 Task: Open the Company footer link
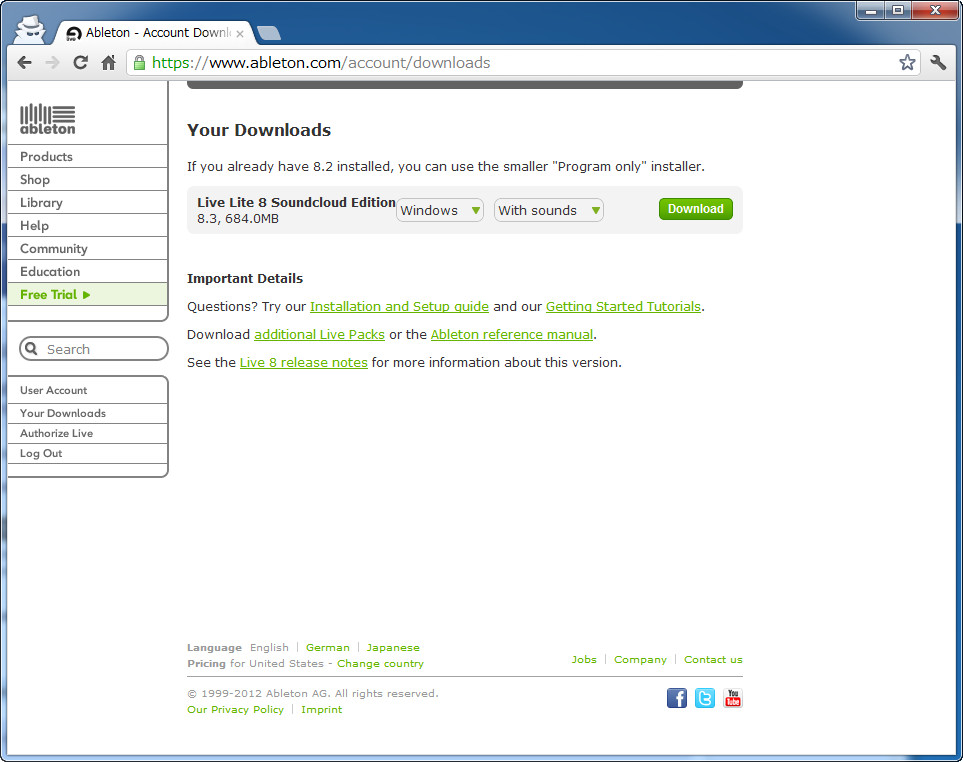click(x=640, y=659)
